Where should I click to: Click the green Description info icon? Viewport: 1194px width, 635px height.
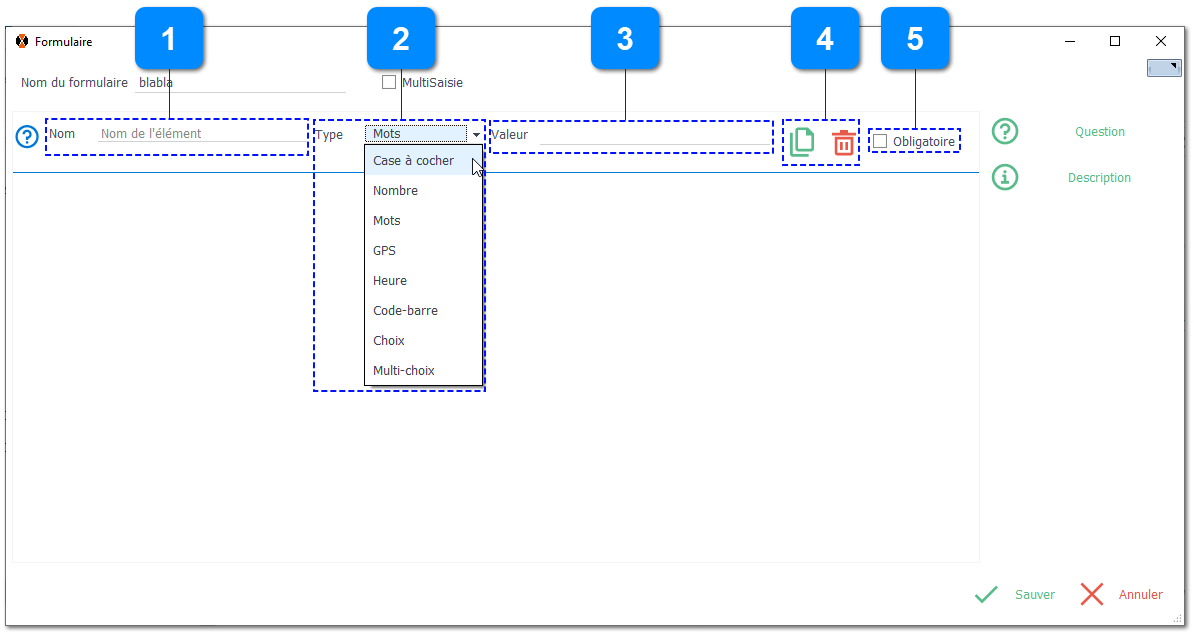1004,177
